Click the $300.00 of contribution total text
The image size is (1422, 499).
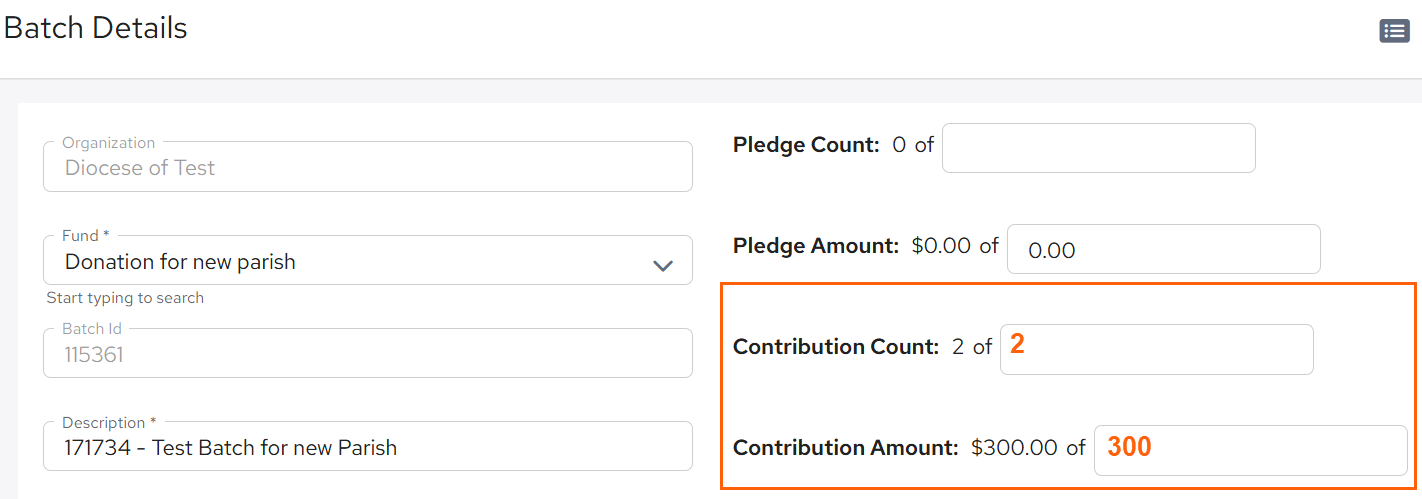1028,448
